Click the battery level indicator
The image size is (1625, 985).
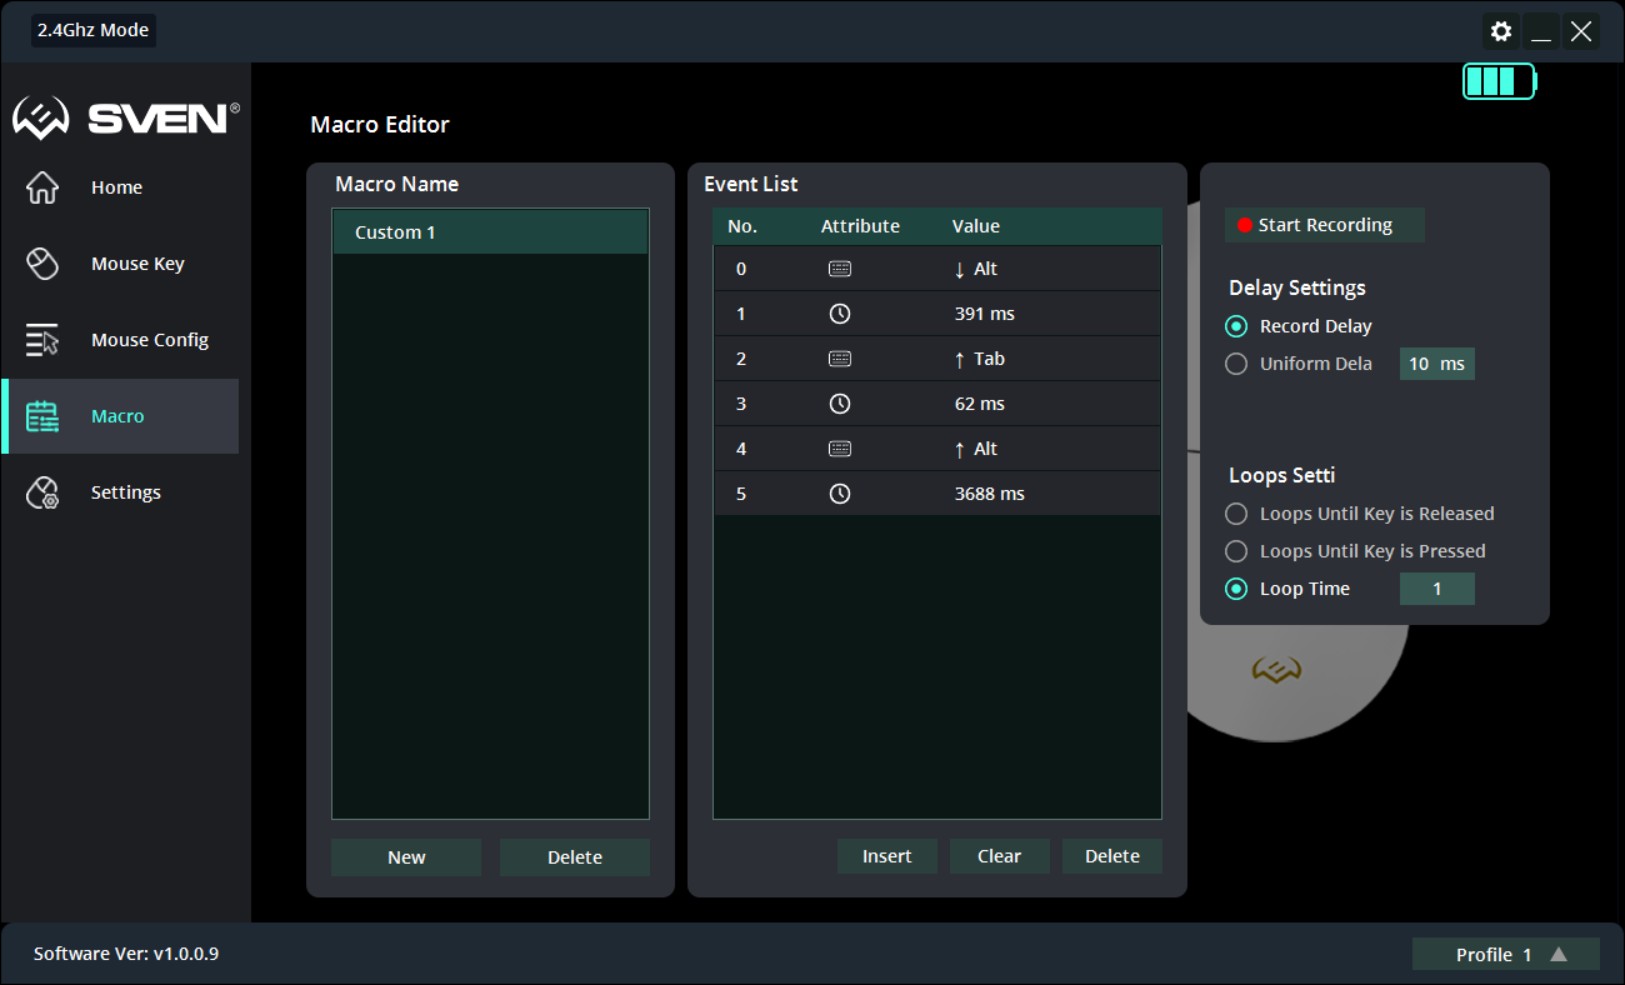(x=1499, y=81)
